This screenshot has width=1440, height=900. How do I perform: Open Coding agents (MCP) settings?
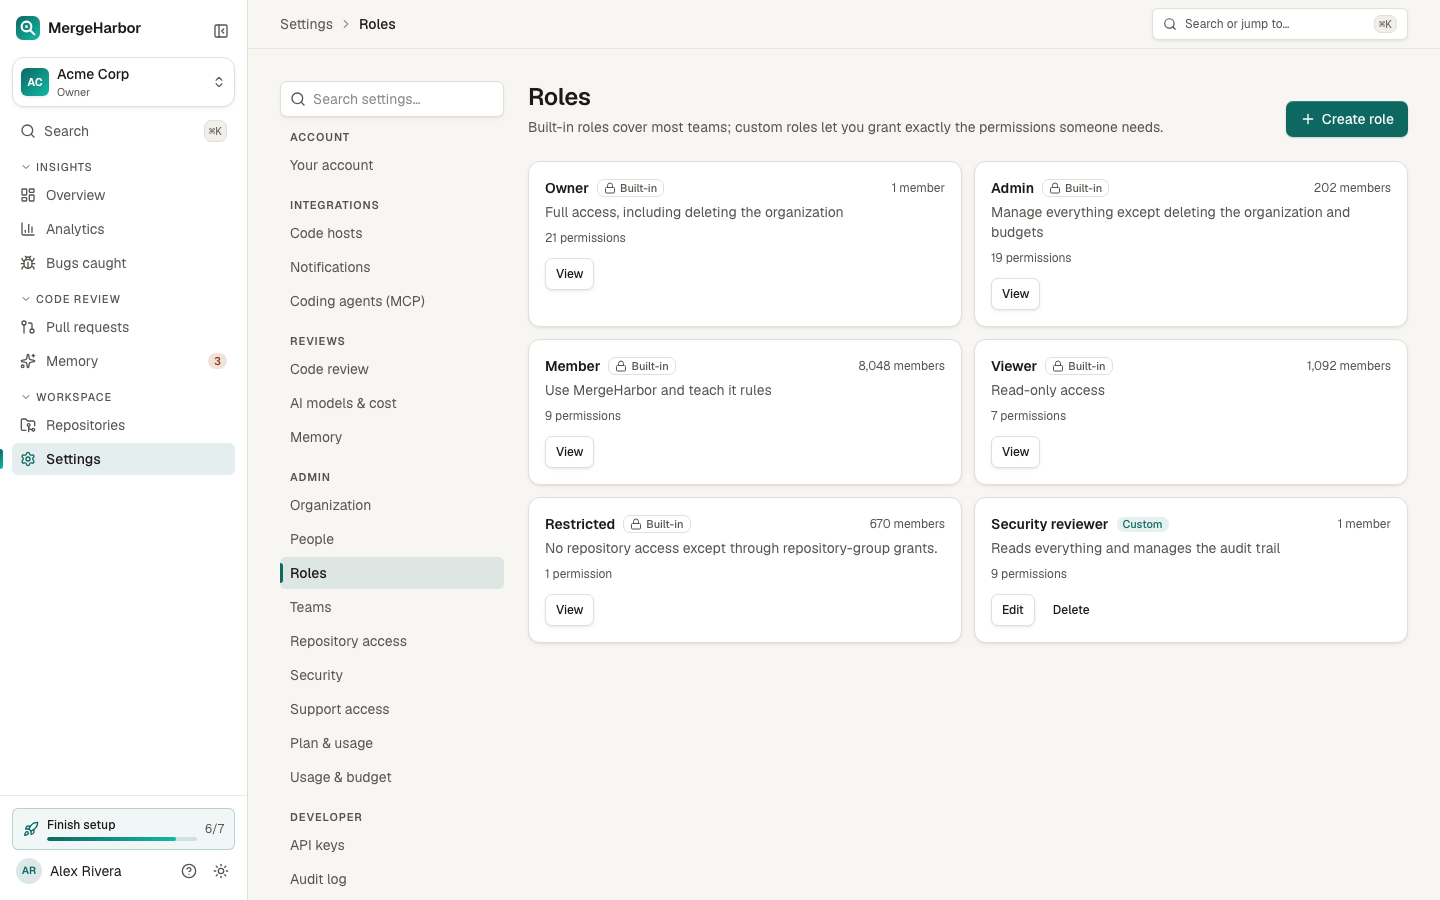pos(392,301)
